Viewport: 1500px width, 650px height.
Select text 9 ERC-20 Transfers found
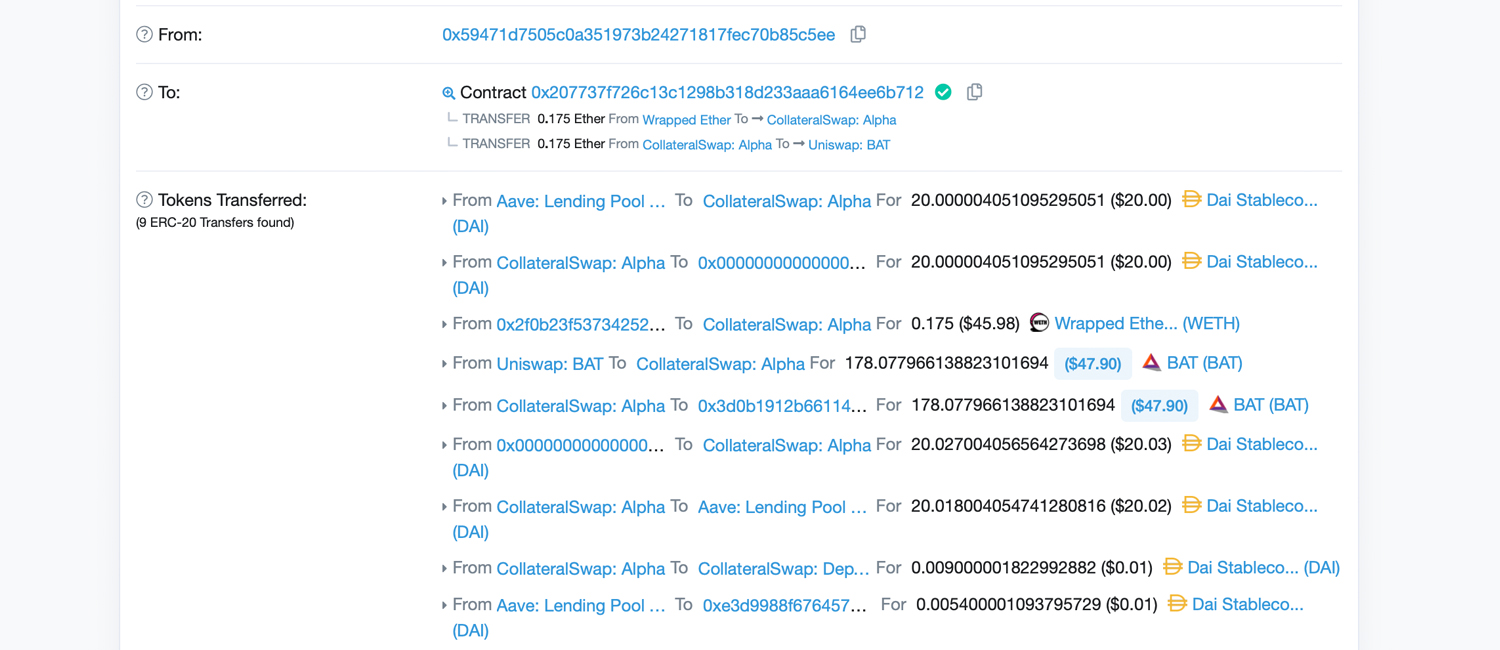pos(215,223)
